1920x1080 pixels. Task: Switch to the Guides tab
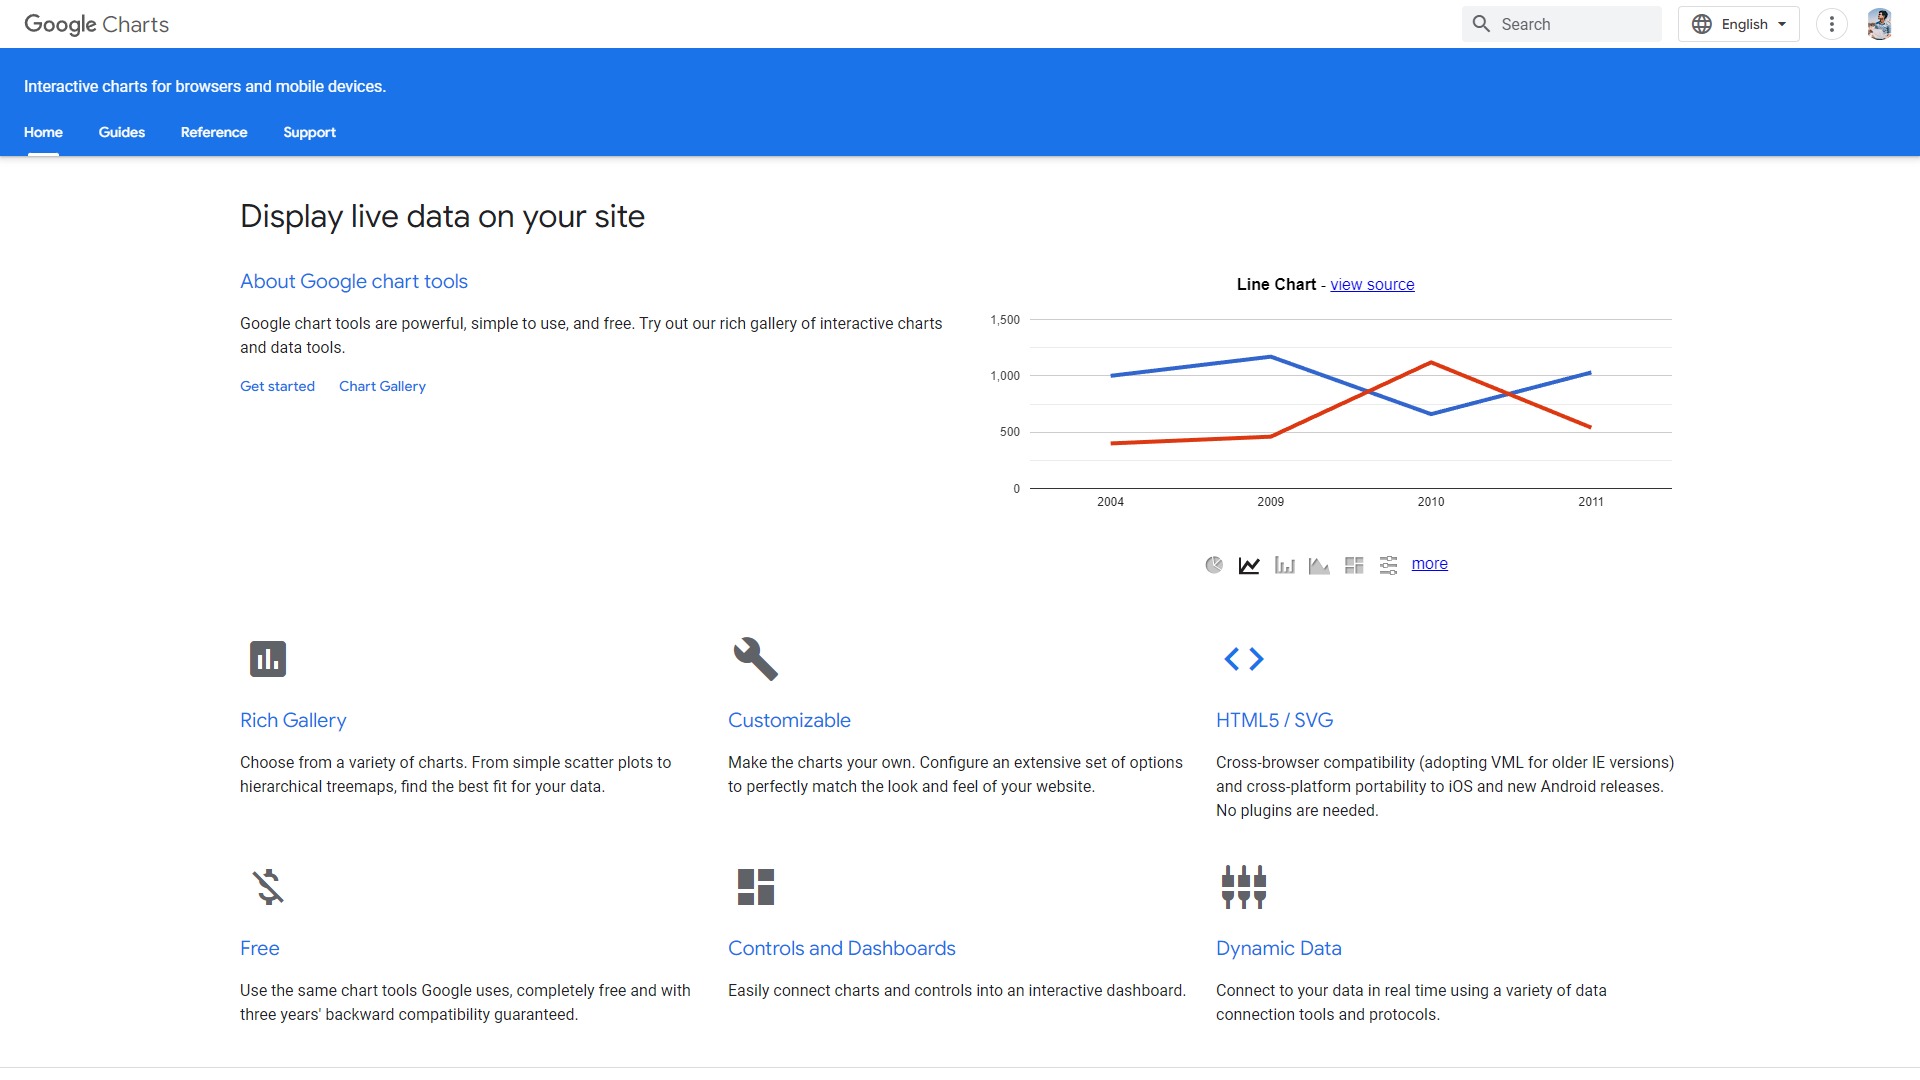pyautogui.click(x=121, y=132)
